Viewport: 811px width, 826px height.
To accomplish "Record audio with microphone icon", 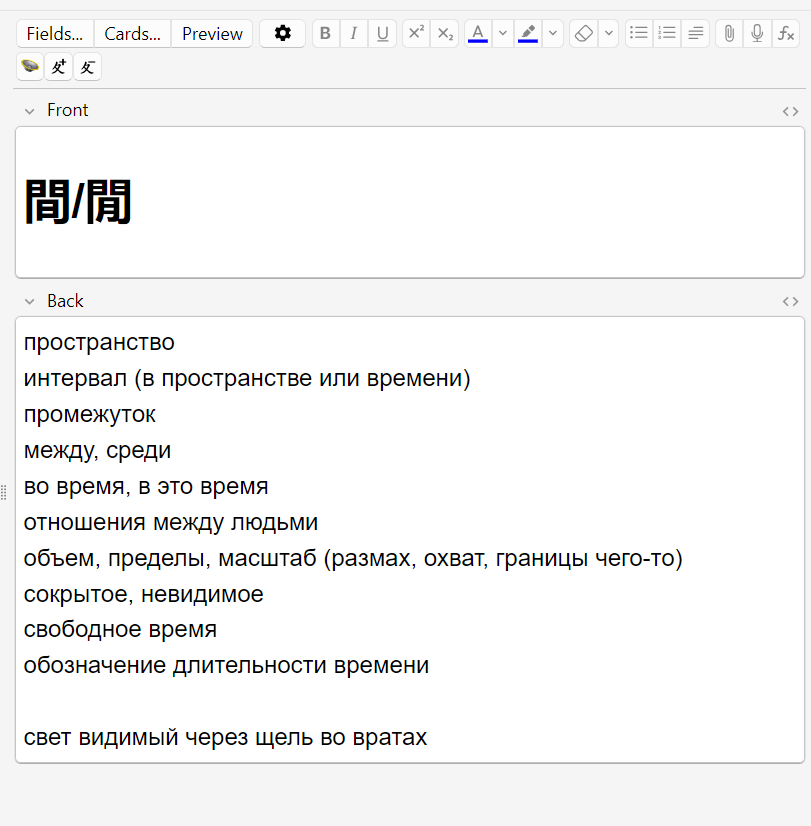I will tap(757, 34).
